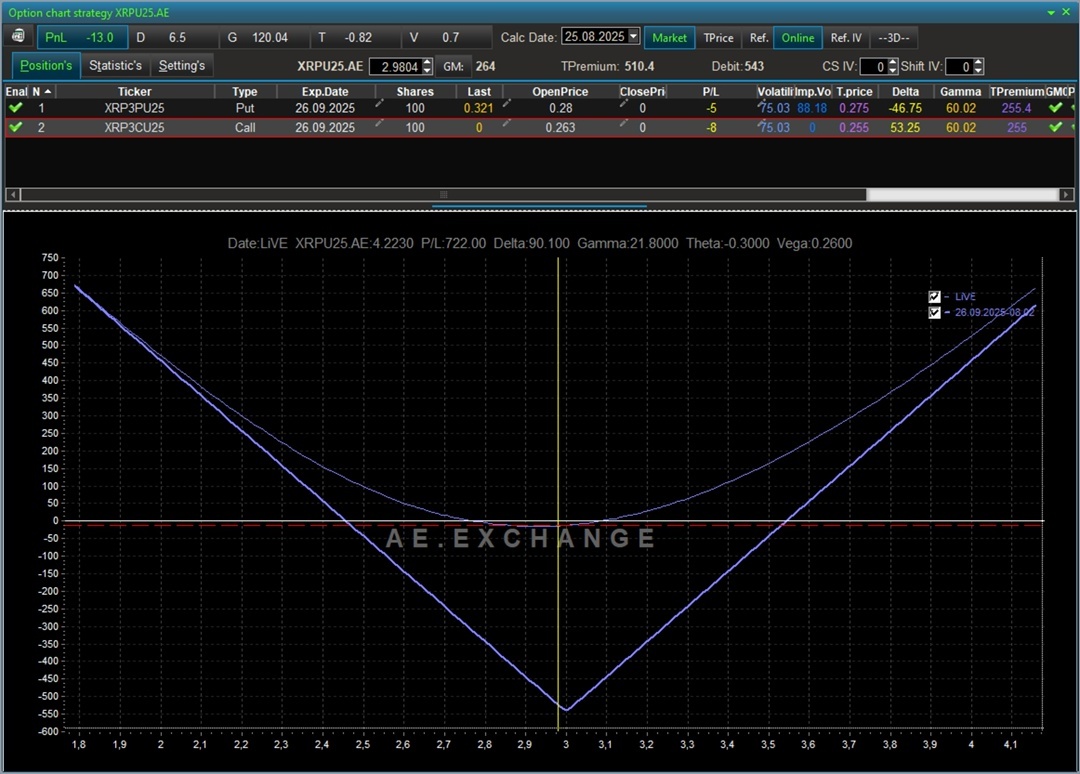1080x774 pixels.
Task: Edit OpenPrice via pencil in XRP3PU25 row
Action: click(x=507, y=104)
